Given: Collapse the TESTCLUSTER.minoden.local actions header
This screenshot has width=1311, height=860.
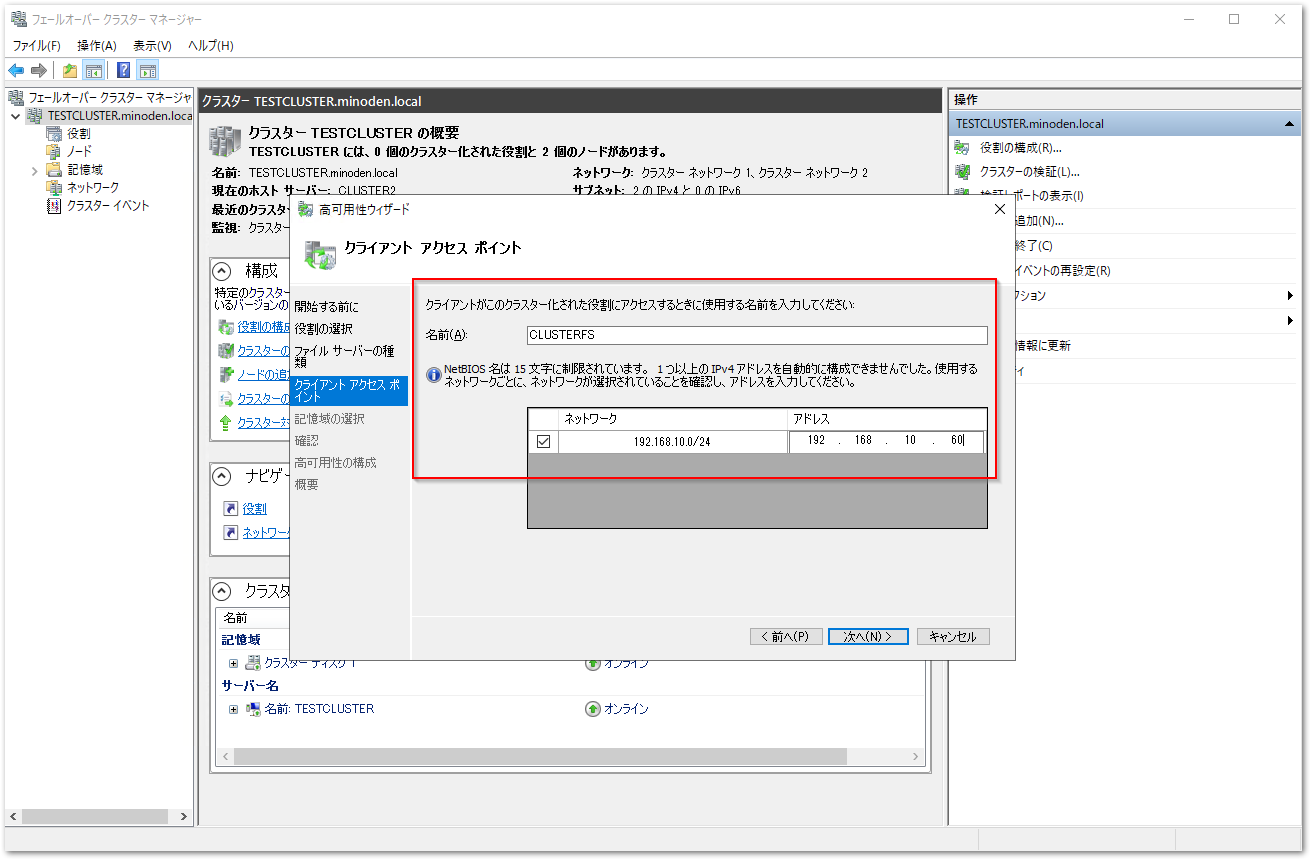Looking at the screenshot, I should pos(1291,124).
